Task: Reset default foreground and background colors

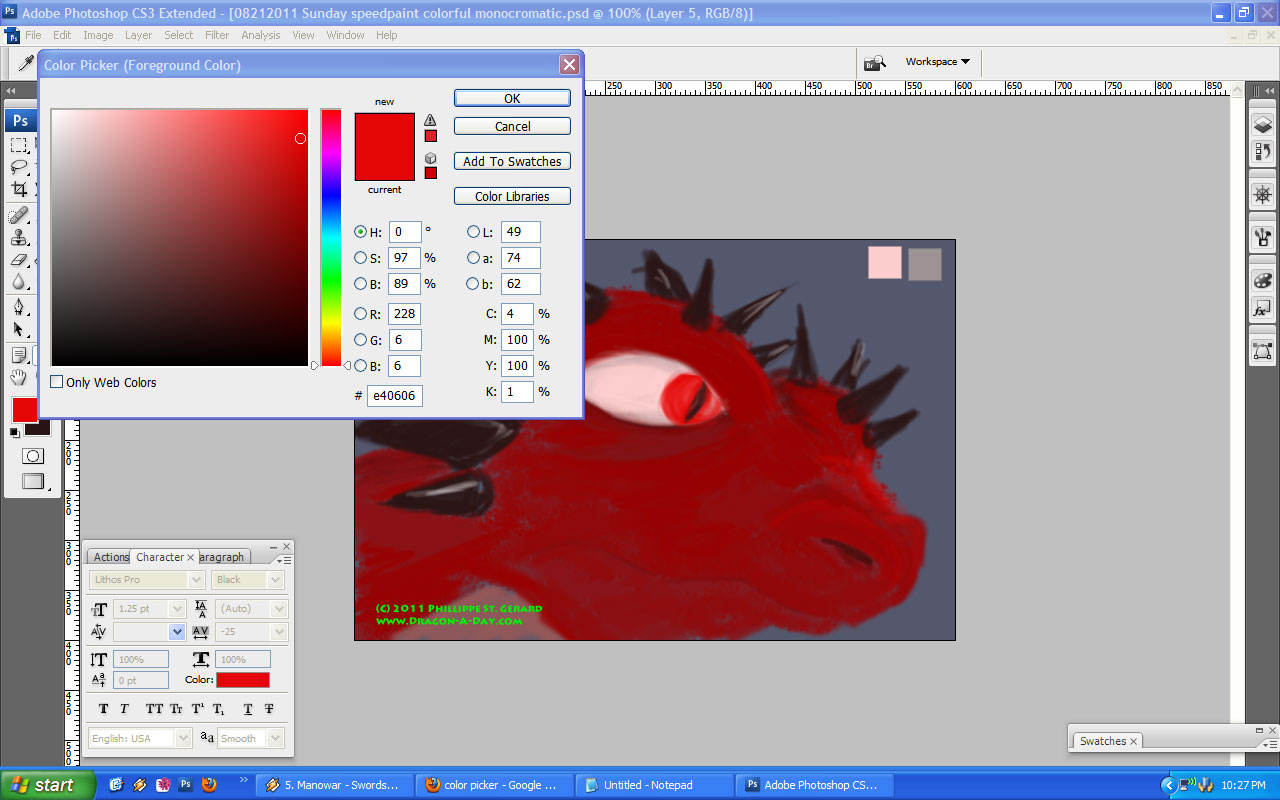Action: tap(14, 433)
